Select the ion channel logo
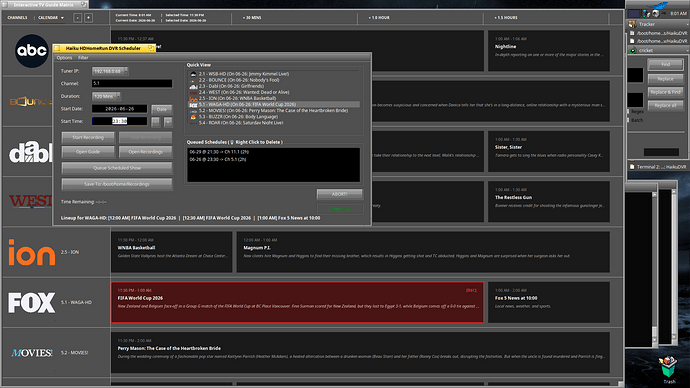Viewport: 690px width, 388px height. click(x=32, y=252)
